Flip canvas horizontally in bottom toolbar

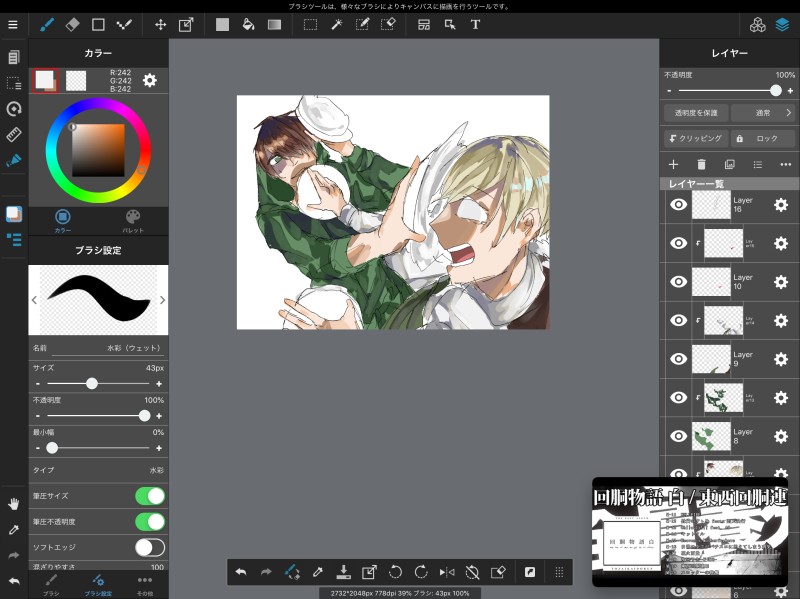[447, 572]
